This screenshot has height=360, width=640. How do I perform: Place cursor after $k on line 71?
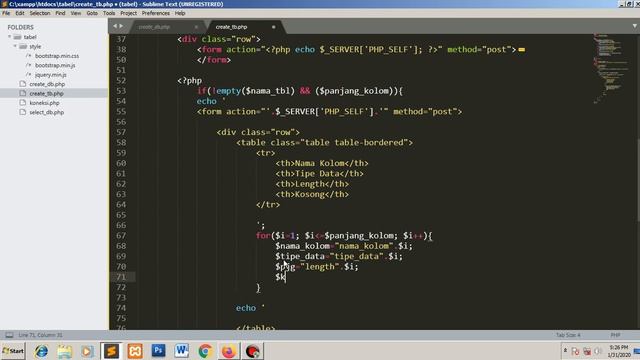coord(286,277)
